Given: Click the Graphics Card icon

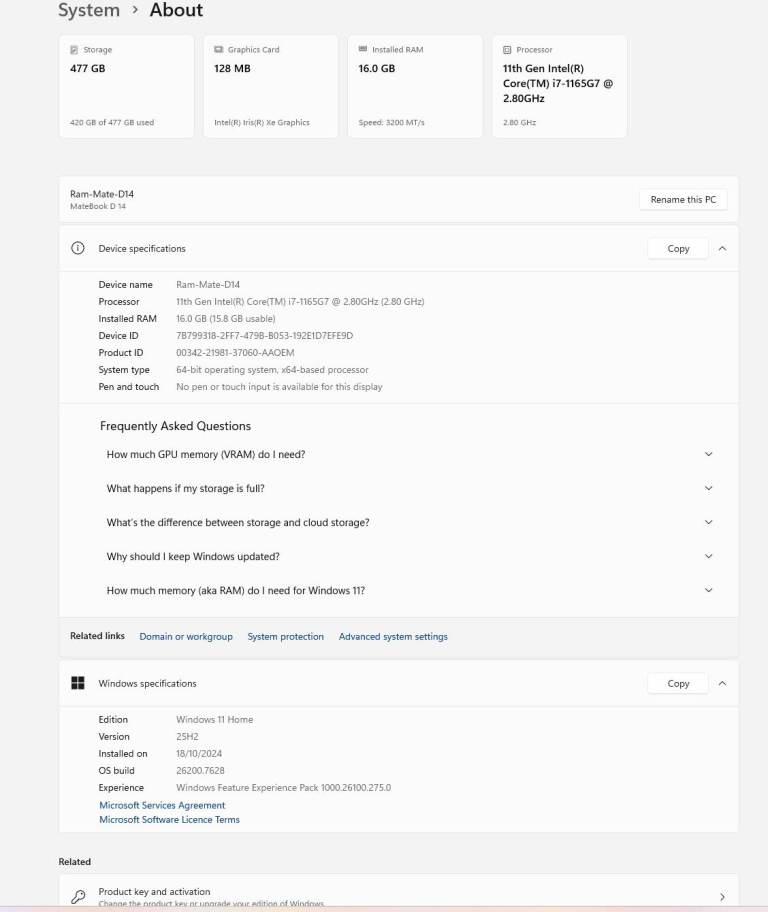Looking at the screenshot, I should 219,50.
